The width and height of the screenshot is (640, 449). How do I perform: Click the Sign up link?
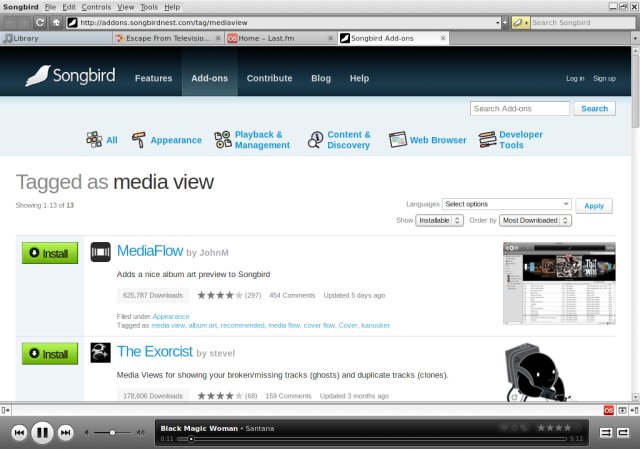tap(604, 78)
